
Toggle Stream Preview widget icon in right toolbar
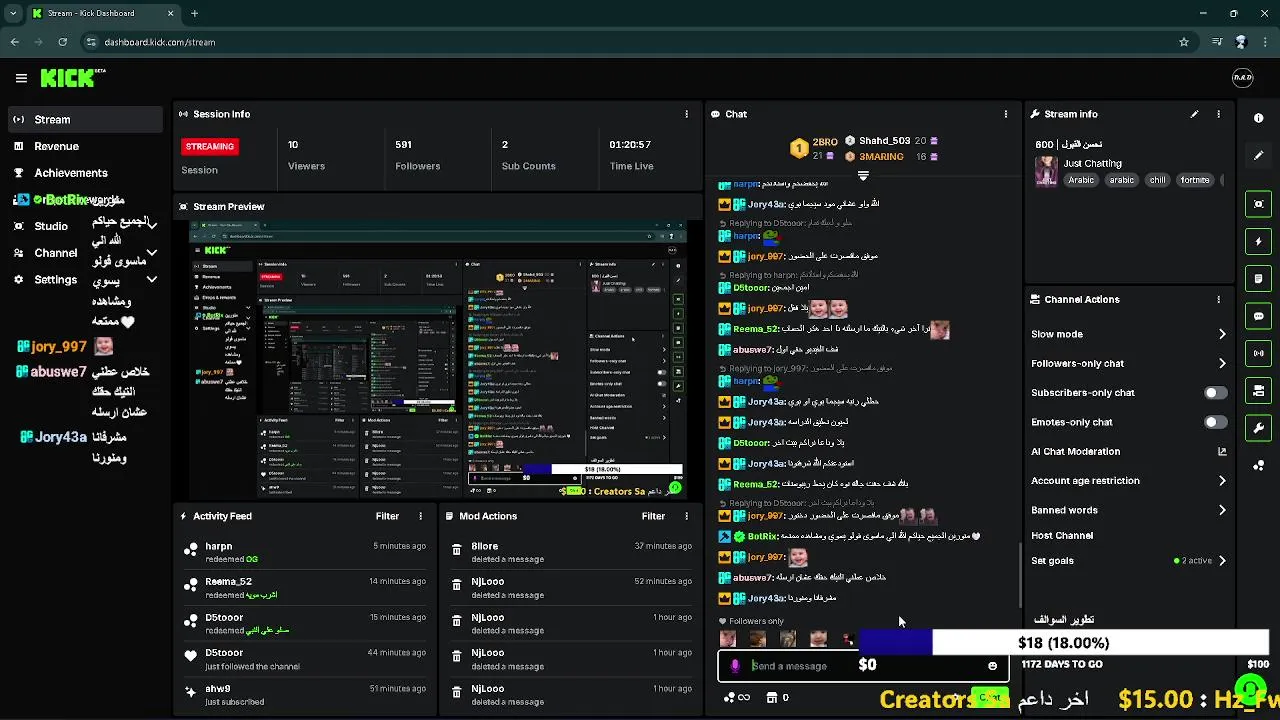coord(1258,204)
